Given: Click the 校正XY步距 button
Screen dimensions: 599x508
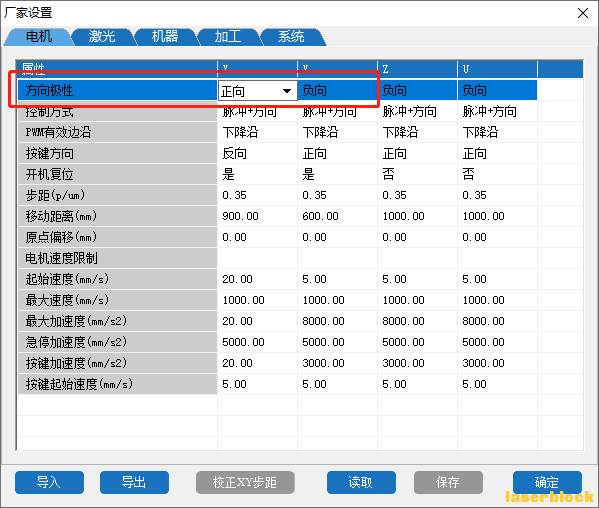Looking at the screenshot, I should (245, 482).
